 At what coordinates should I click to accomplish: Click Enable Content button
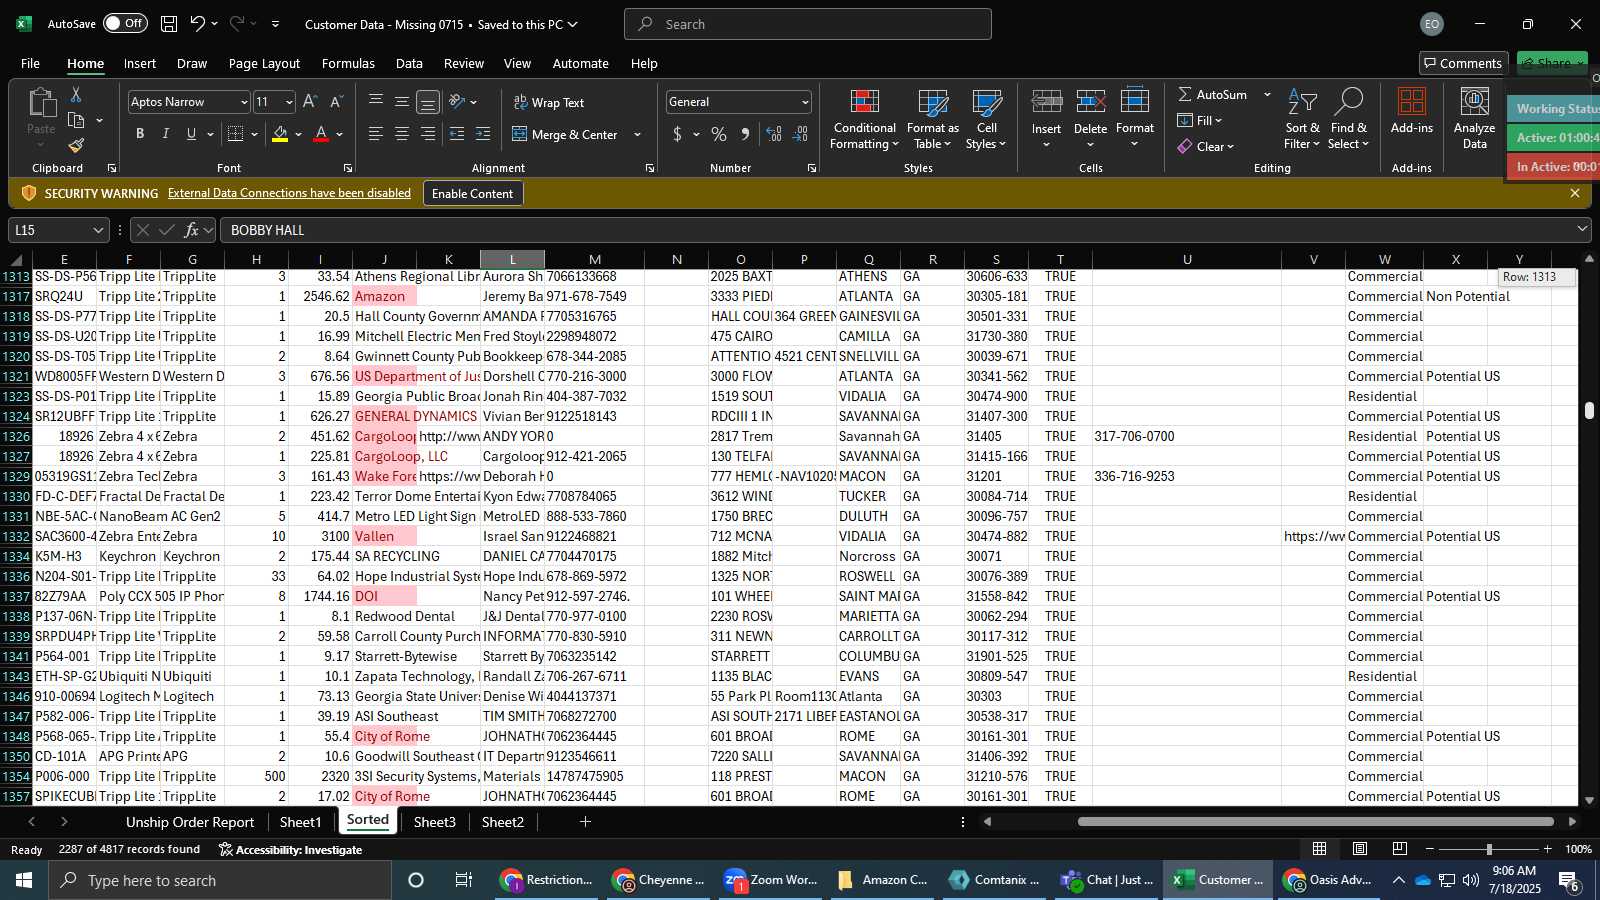point(472,193)
